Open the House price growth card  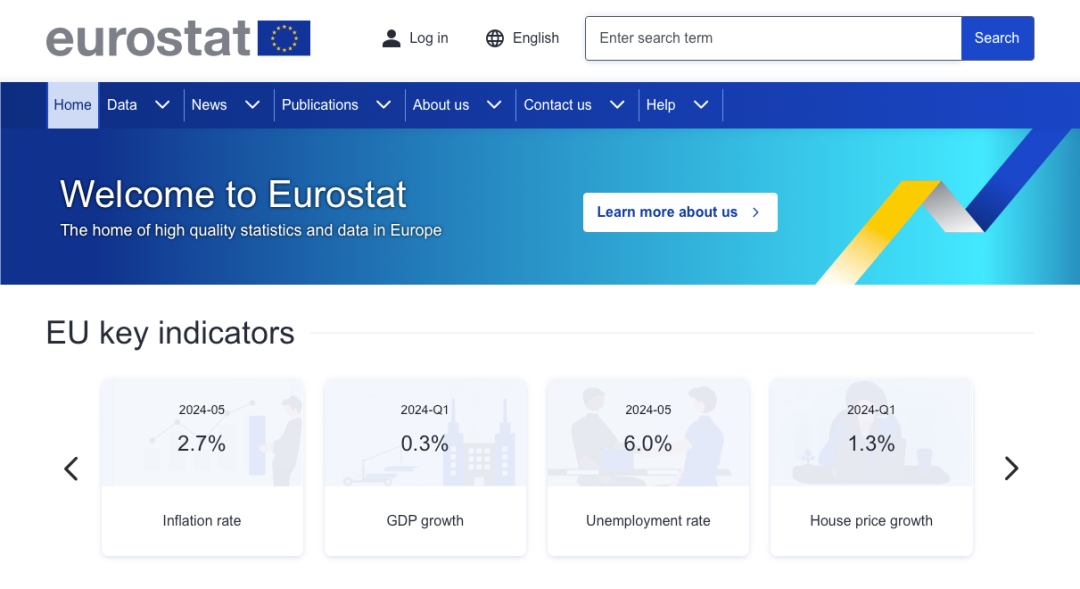[871, 467]
